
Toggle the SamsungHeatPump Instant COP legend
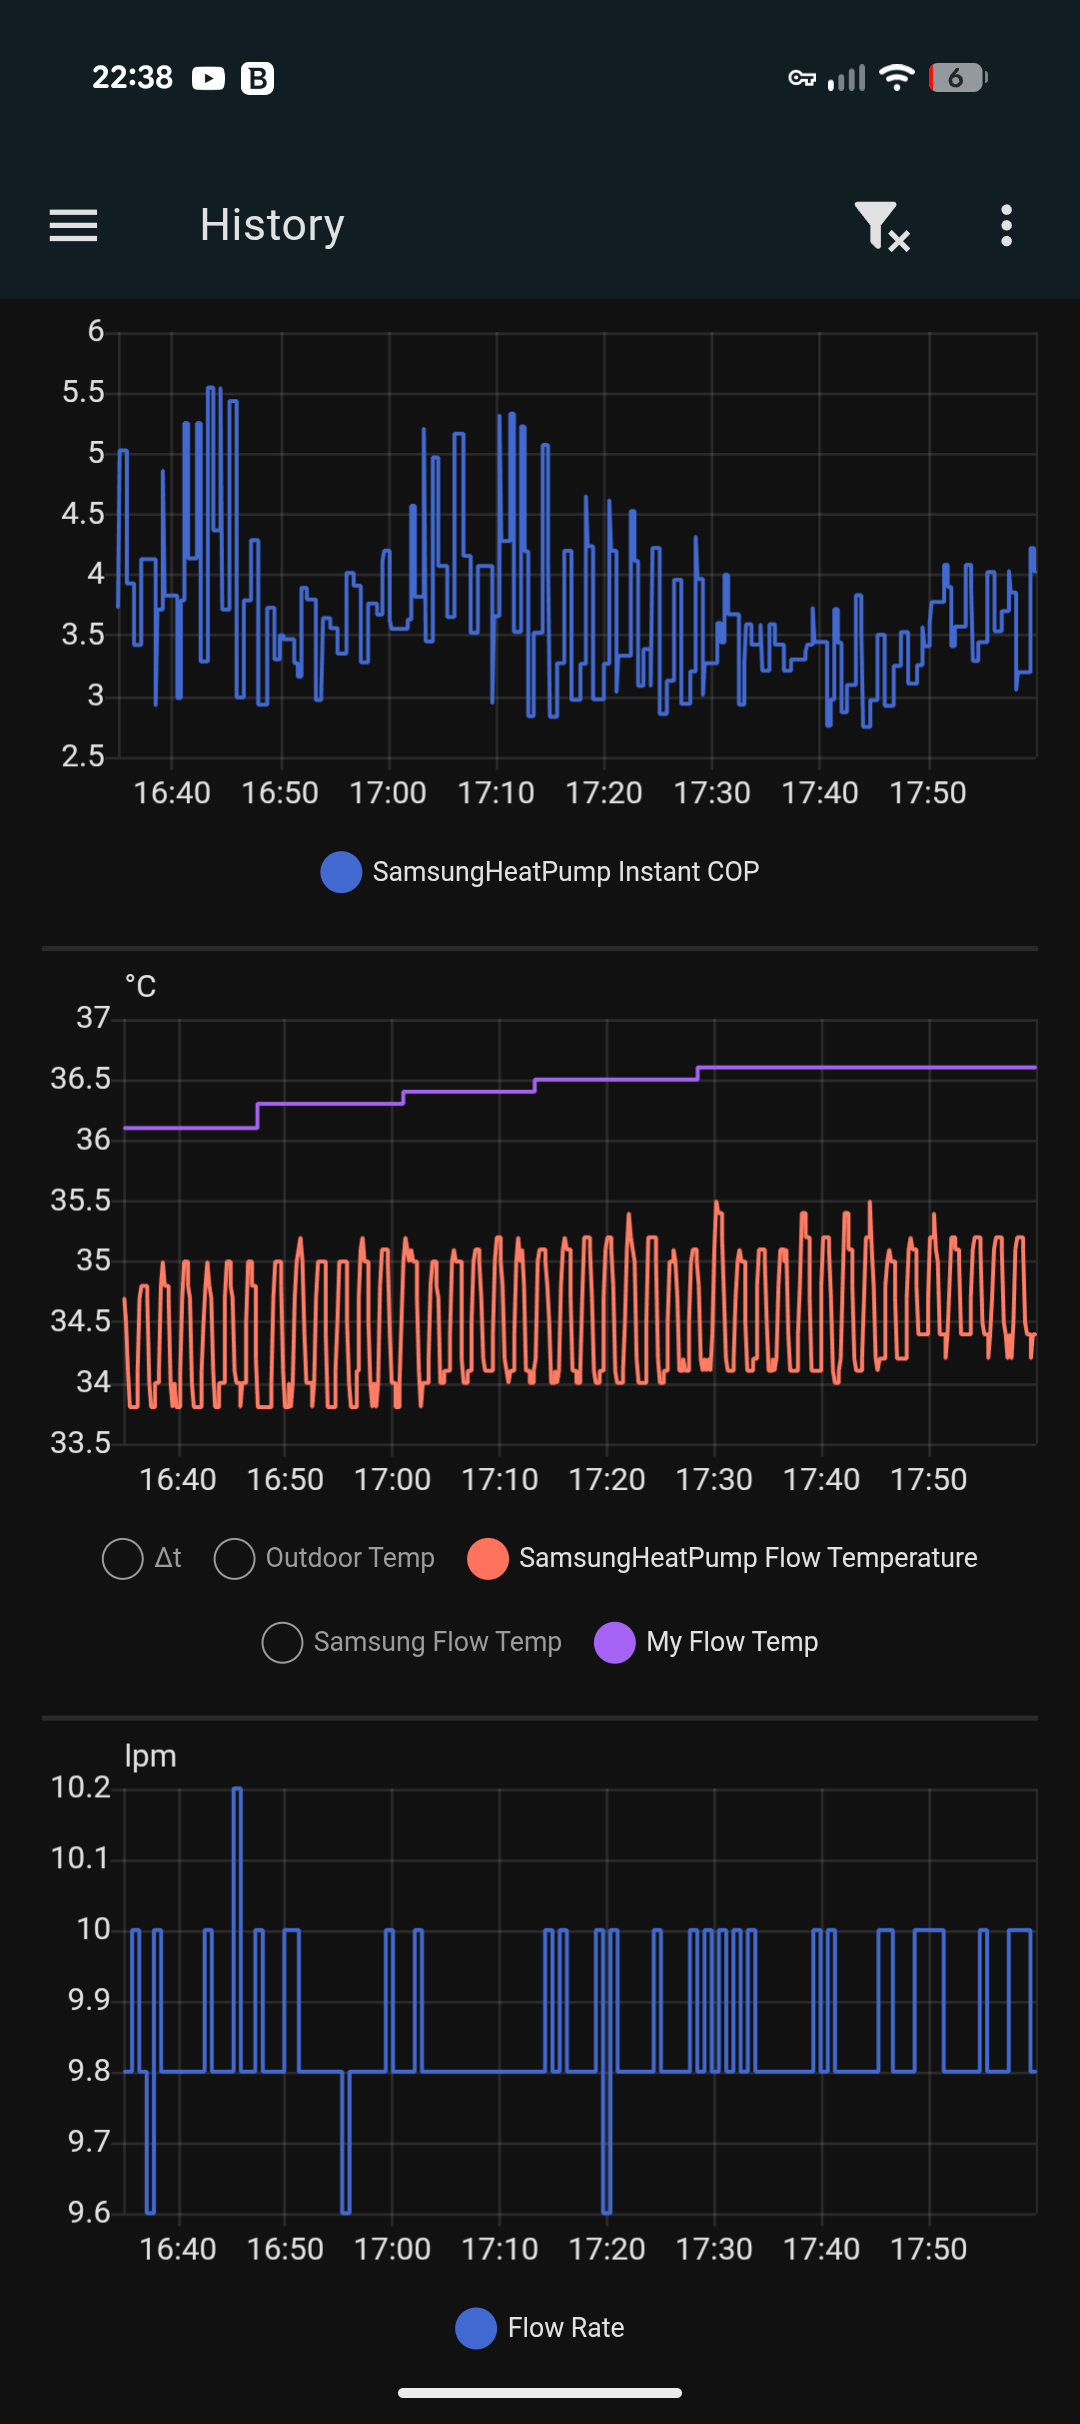click(x=540, y=872)
